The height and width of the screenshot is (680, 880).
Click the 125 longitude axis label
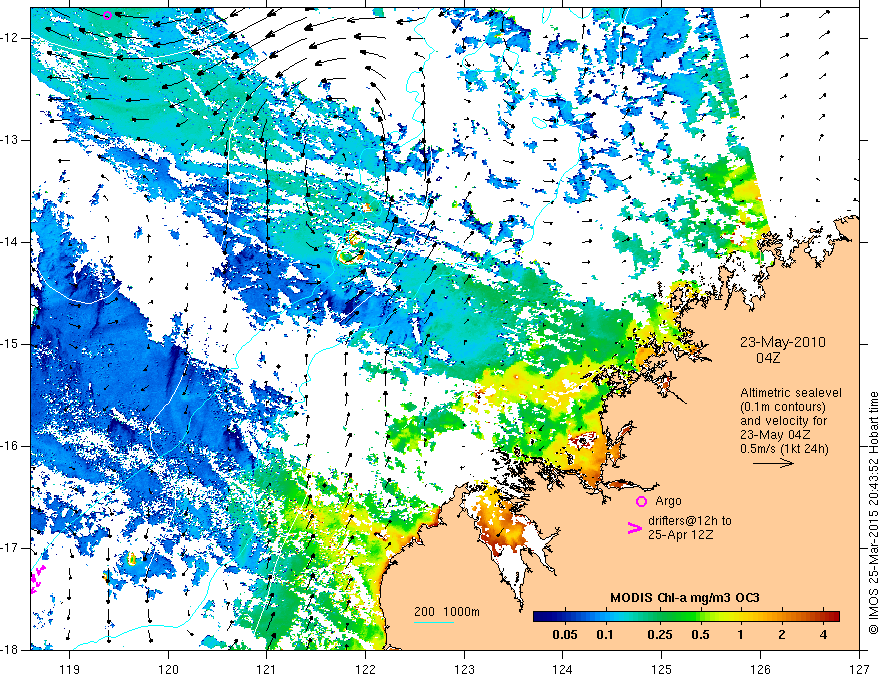pos(662,669)
